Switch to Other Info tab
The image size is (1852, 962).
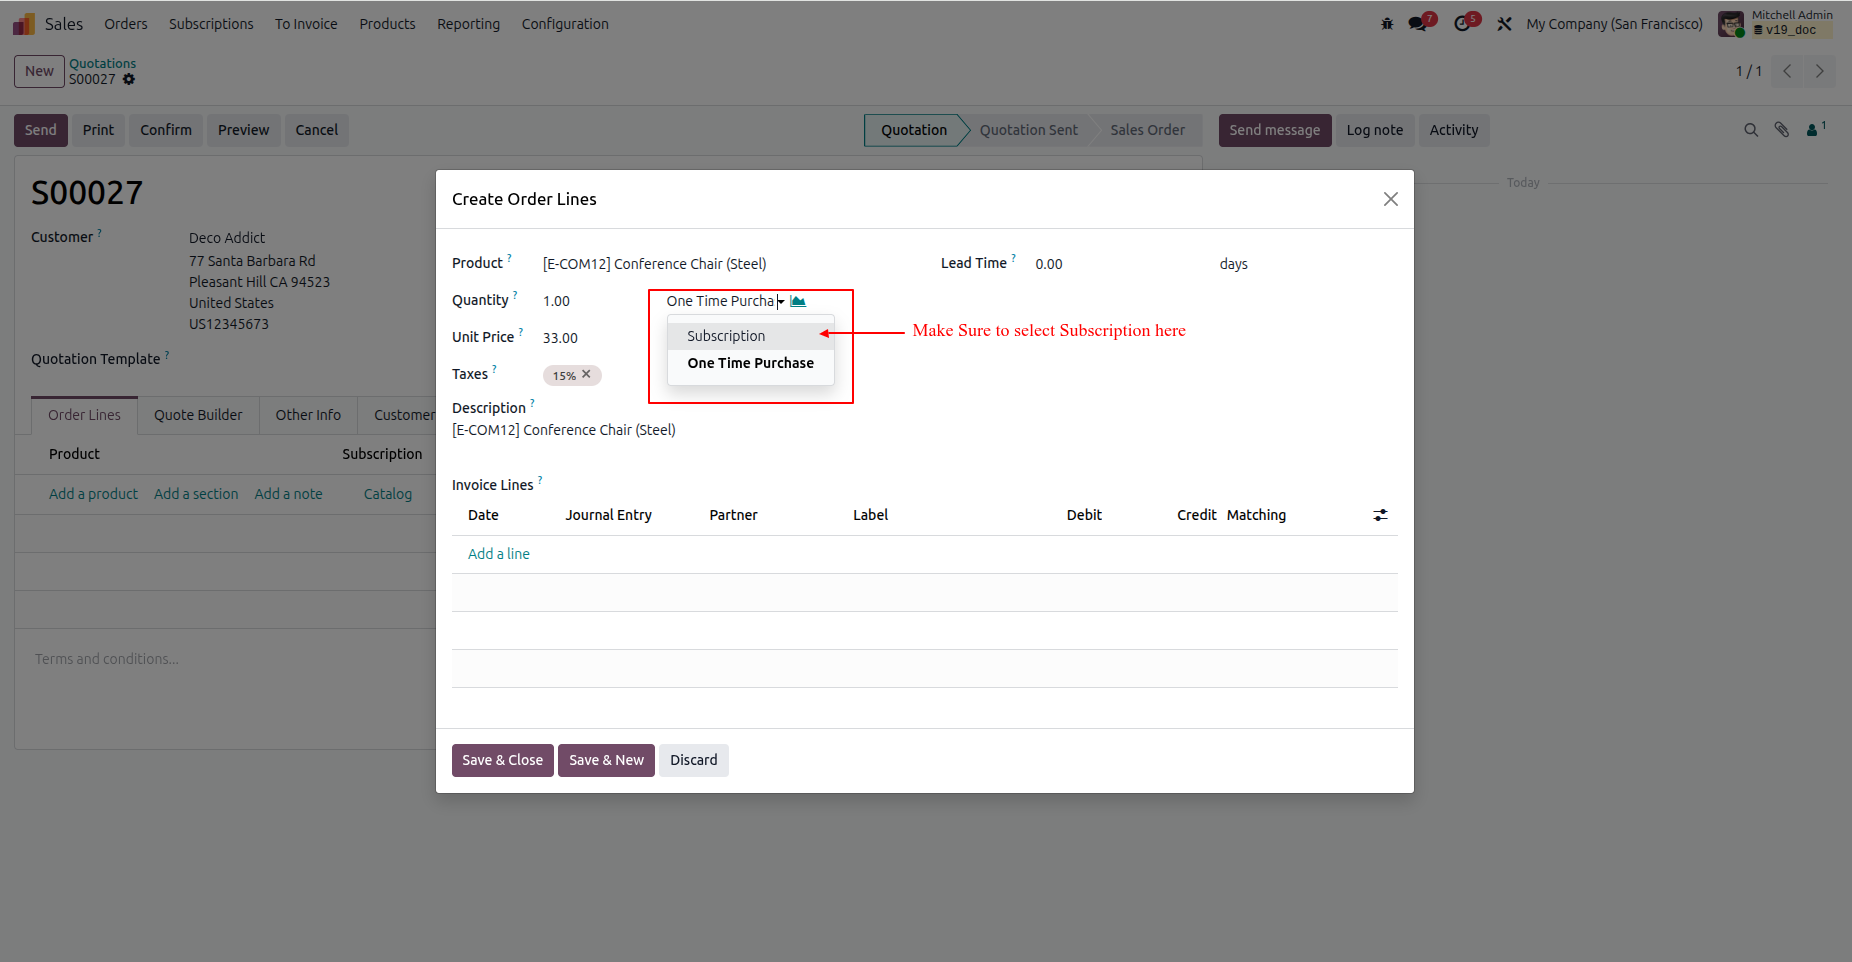pos(308,415)
